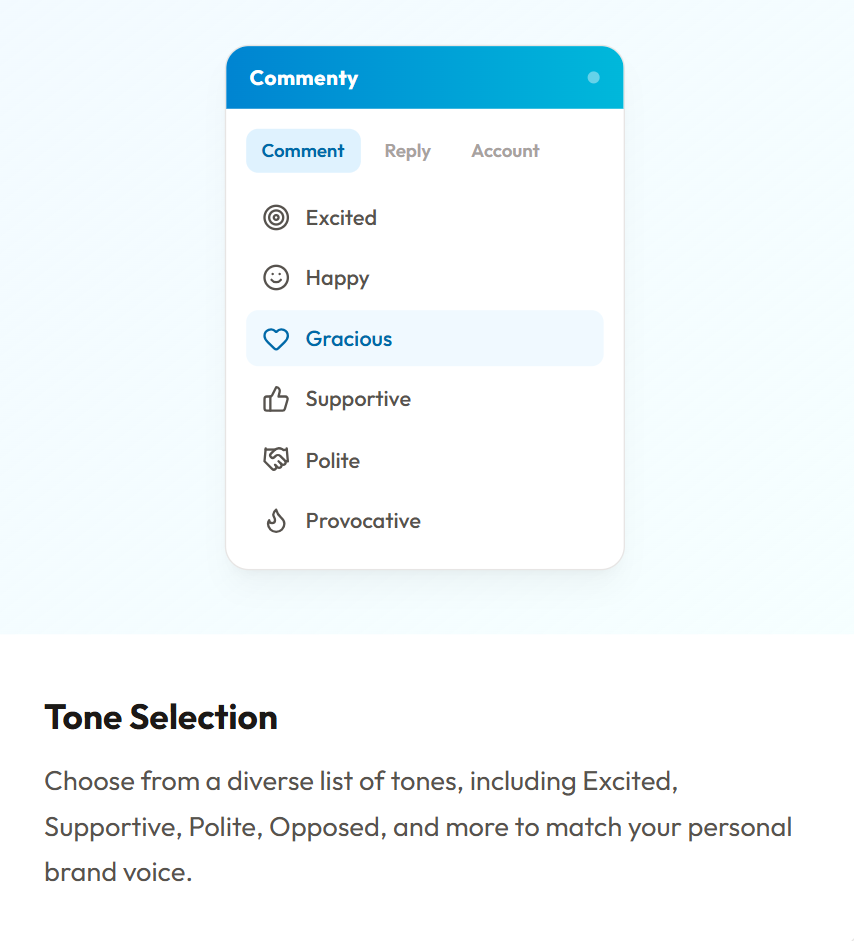Click the Tone Selection heading
The image size is (854, 941).
pos(160,717)
